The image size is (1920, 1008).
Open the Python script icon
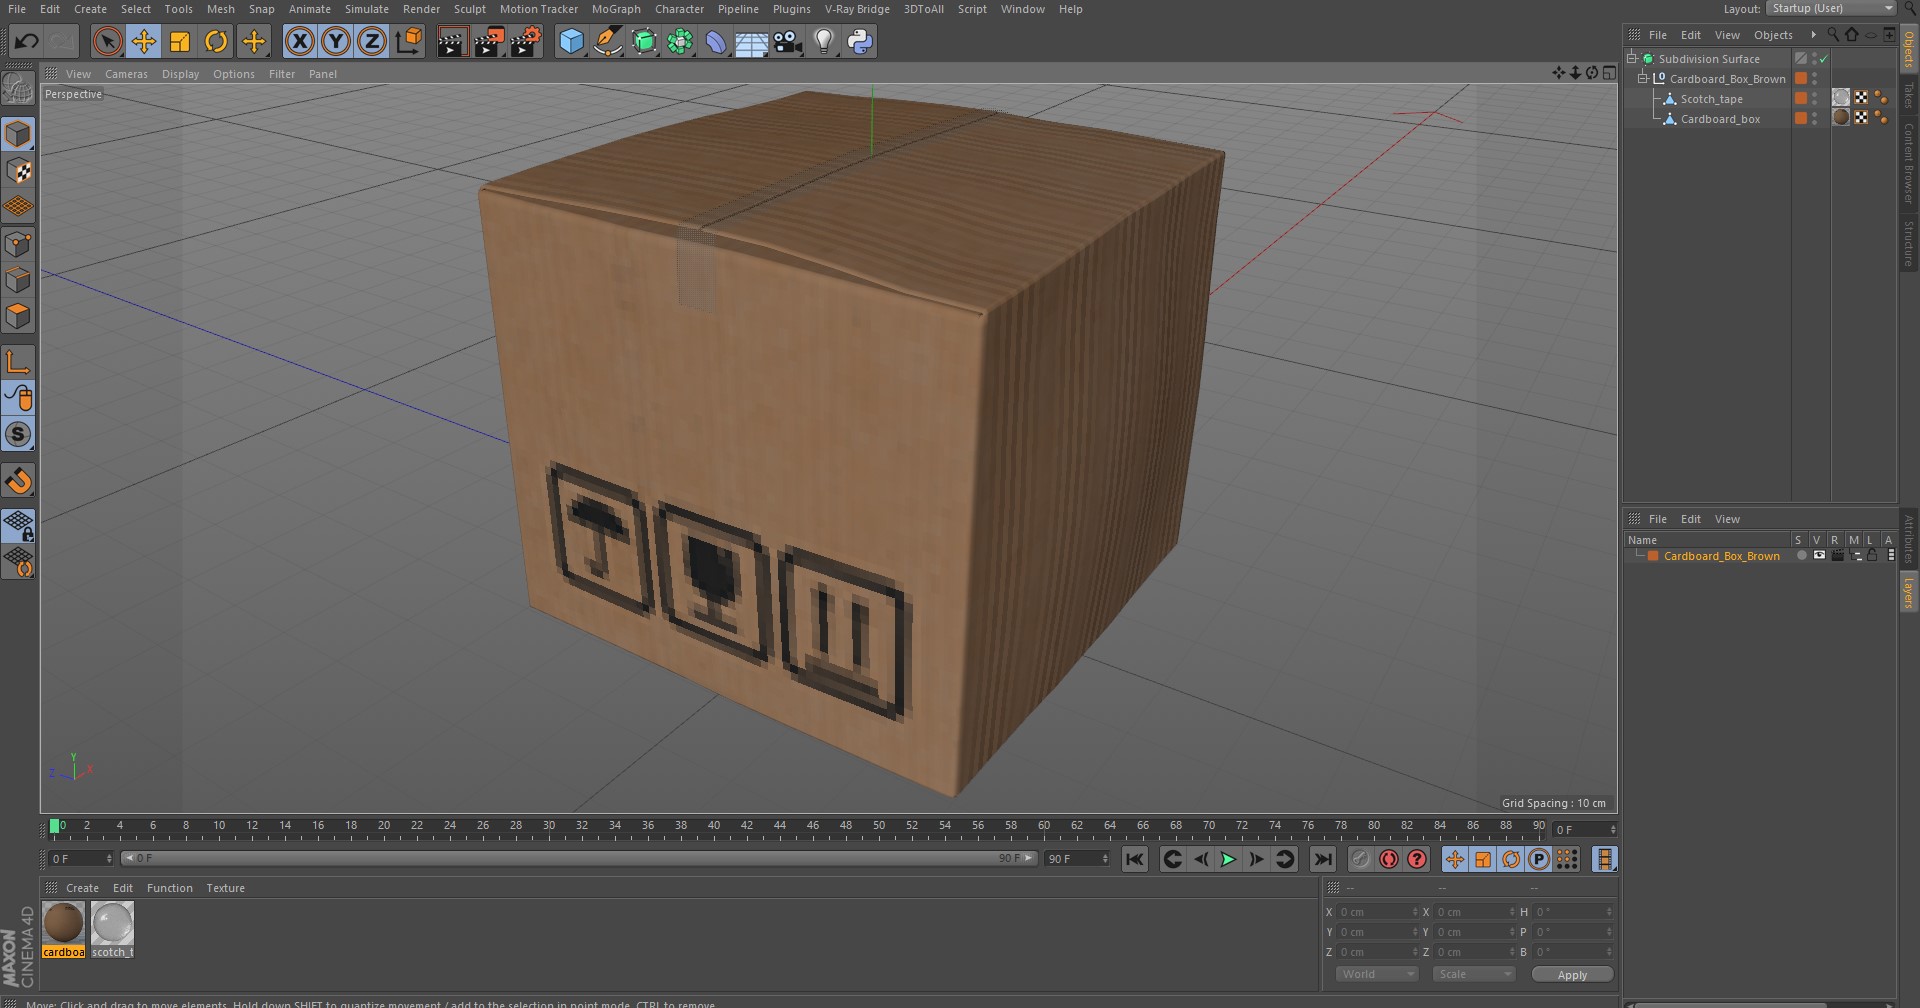860,41
